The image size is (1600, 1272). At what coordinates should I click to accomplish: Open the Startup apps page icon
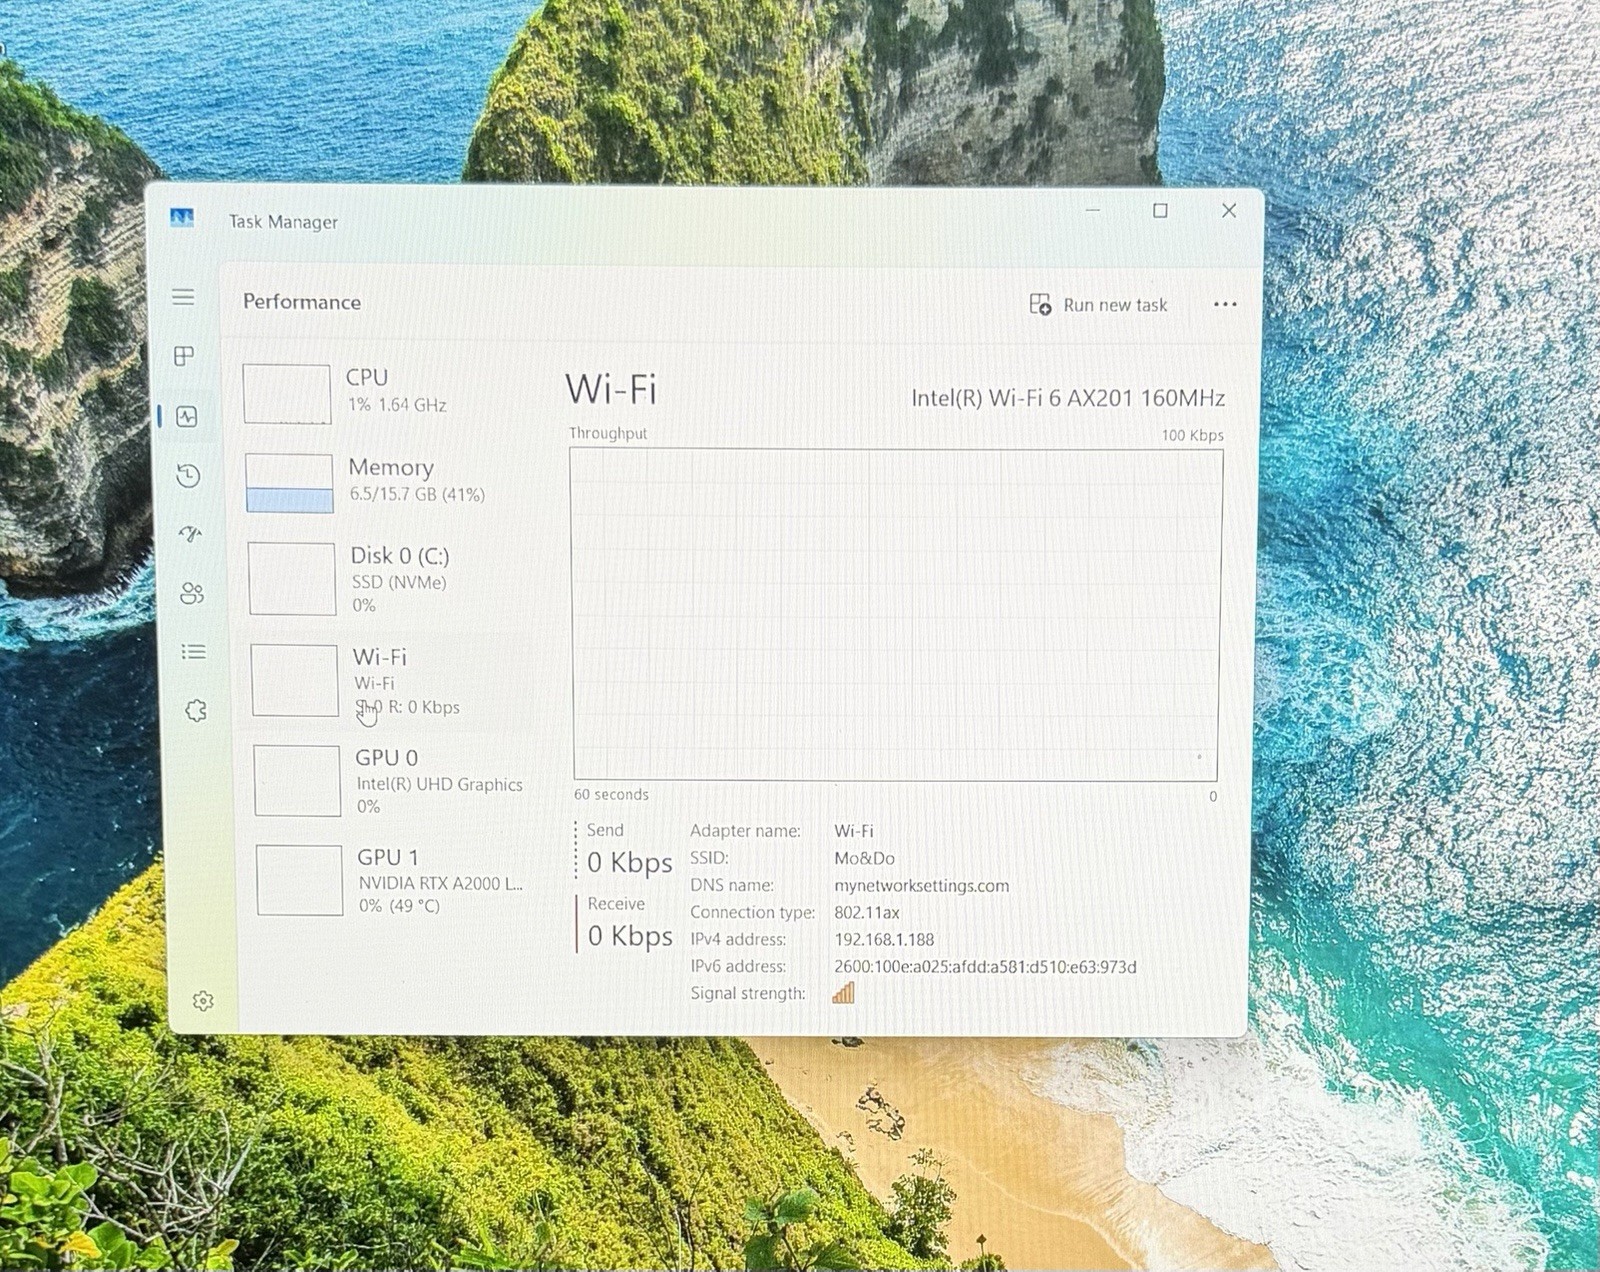click(190, 534)
